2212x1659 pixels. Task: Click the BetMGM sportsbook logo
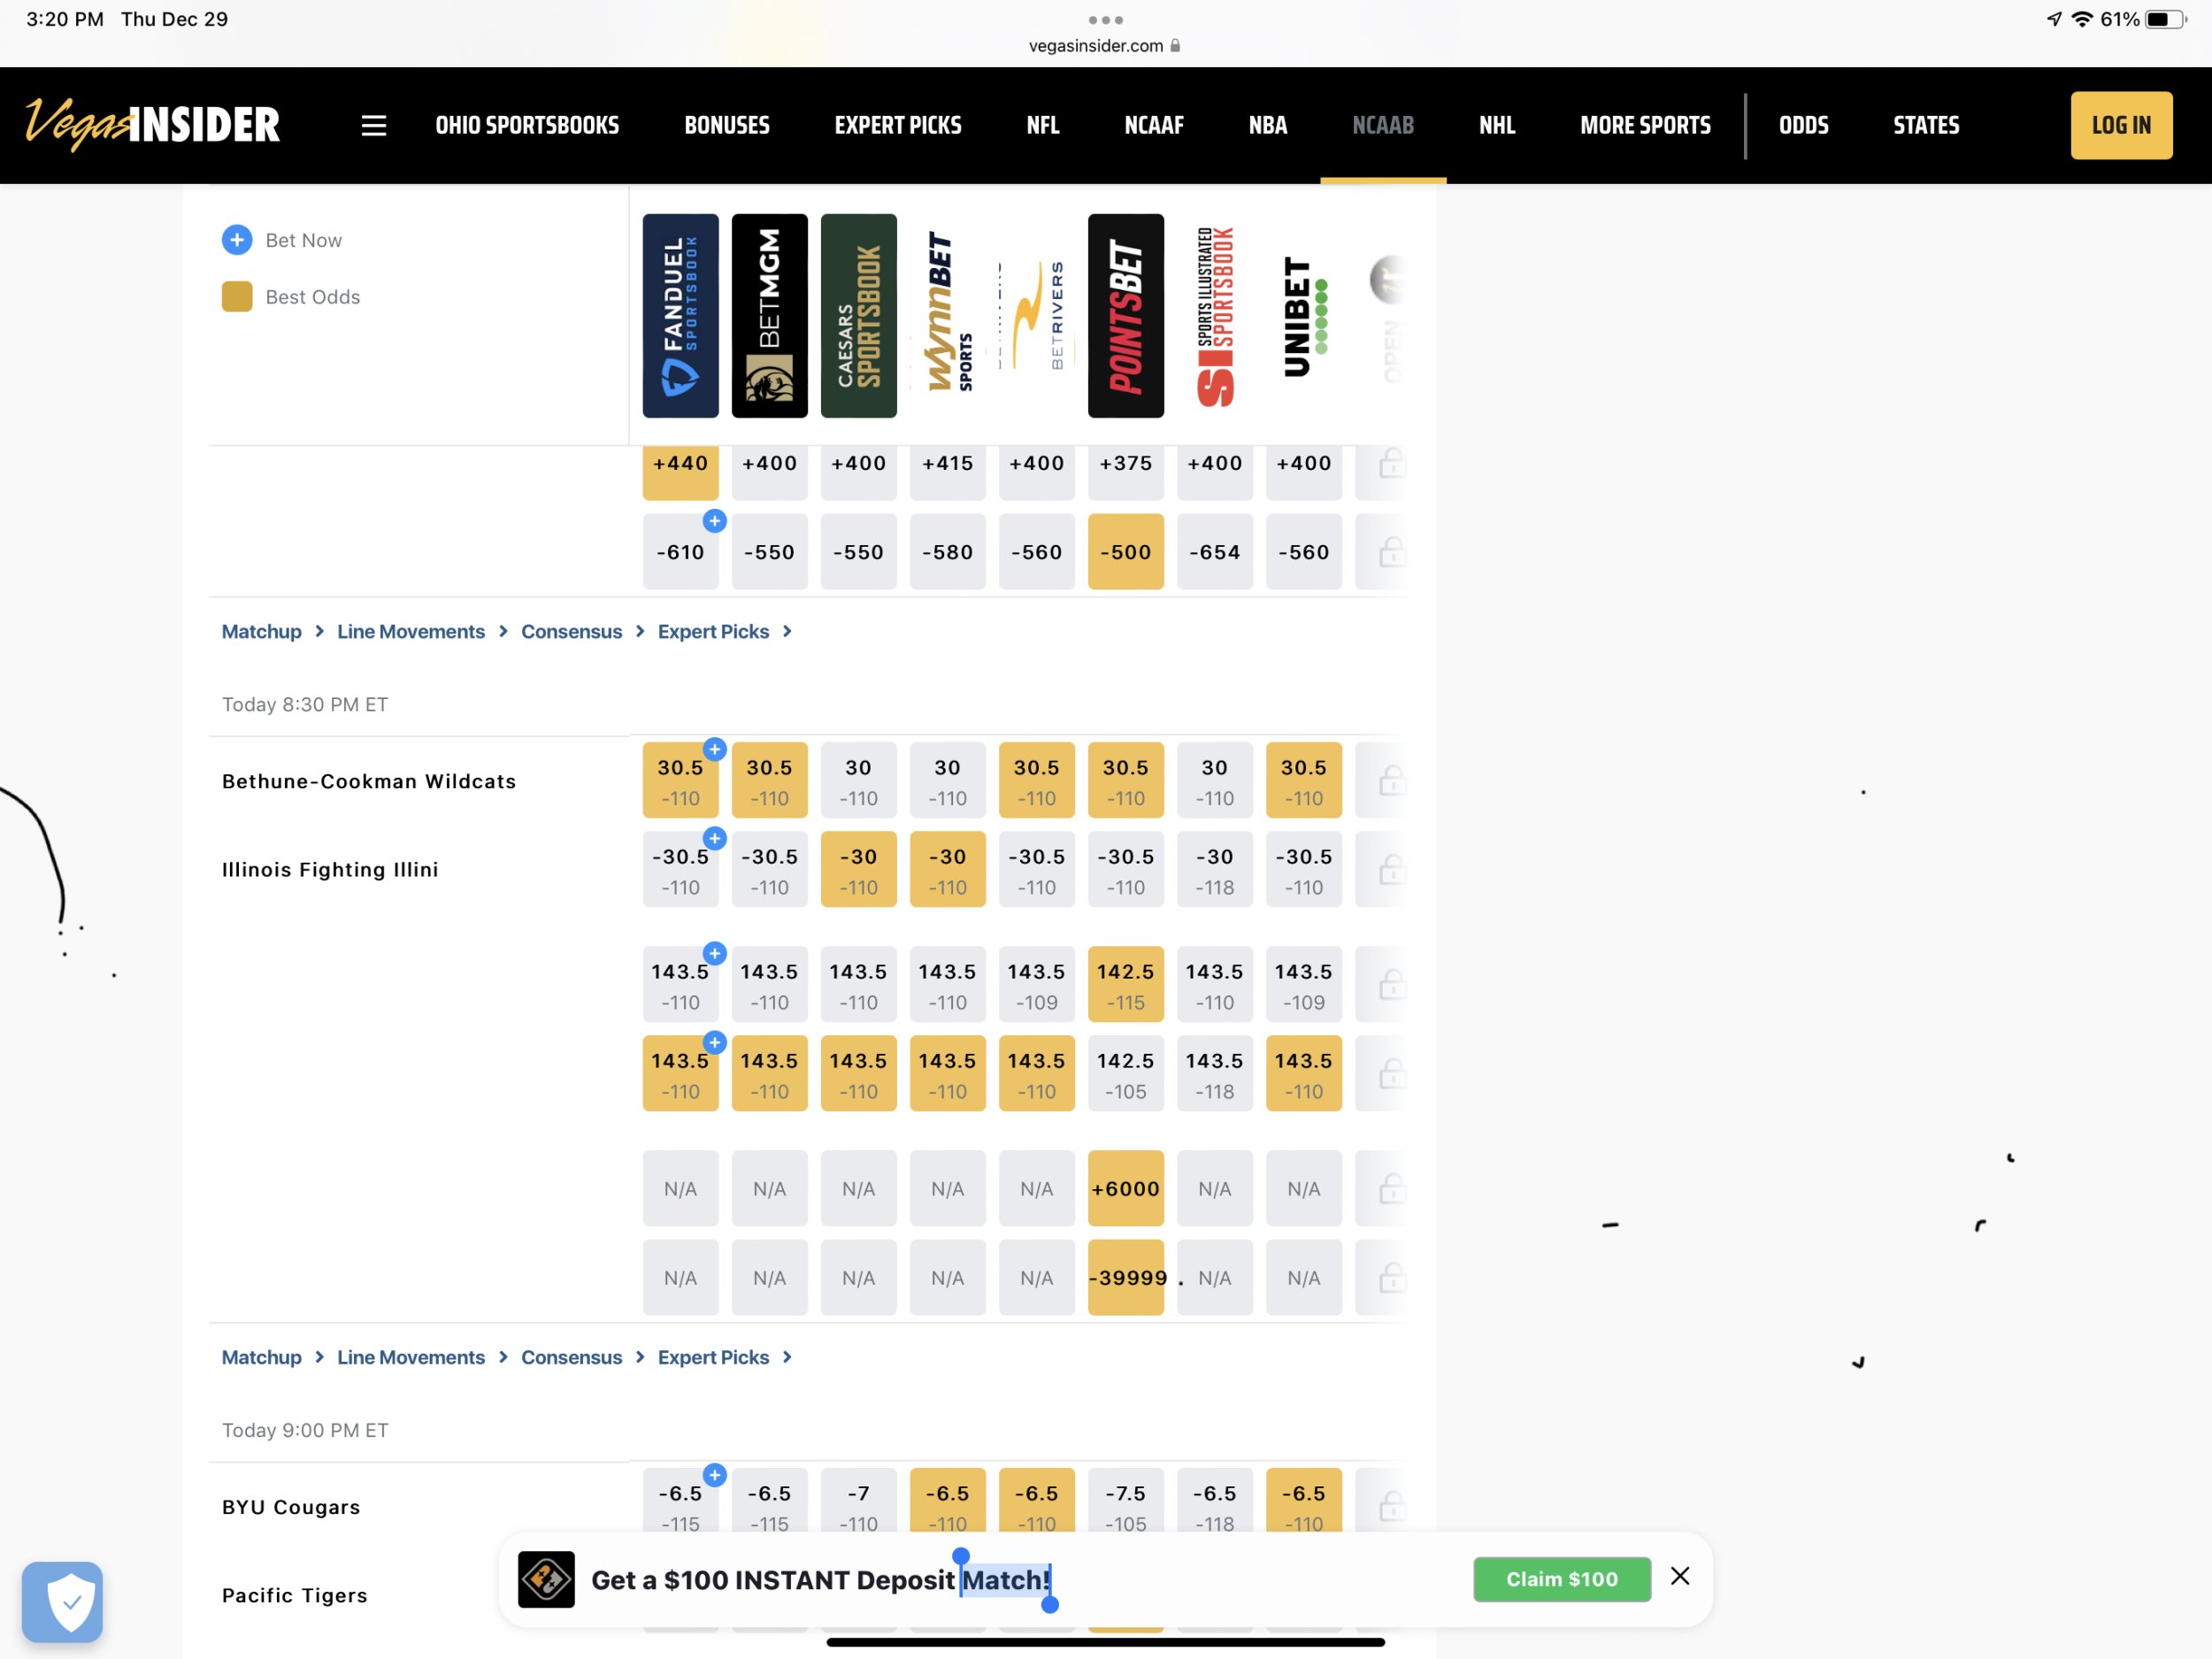(769, 315)
